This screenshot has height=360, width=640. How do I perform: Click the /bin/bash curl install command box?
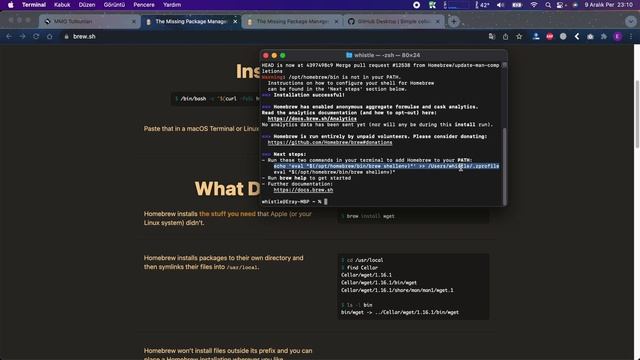click(216, 99)
